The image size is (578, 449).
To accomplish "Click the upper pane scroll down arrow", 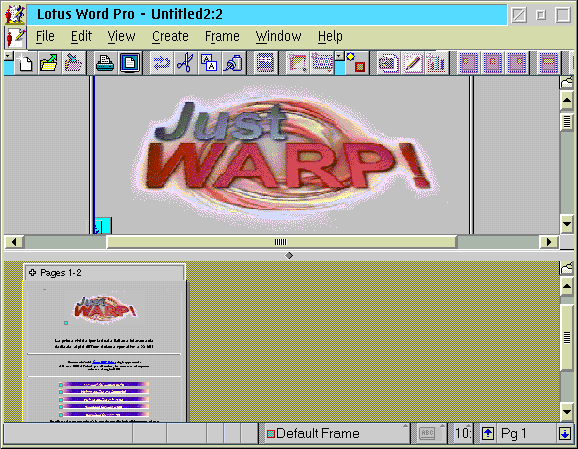I will (567, 224).
